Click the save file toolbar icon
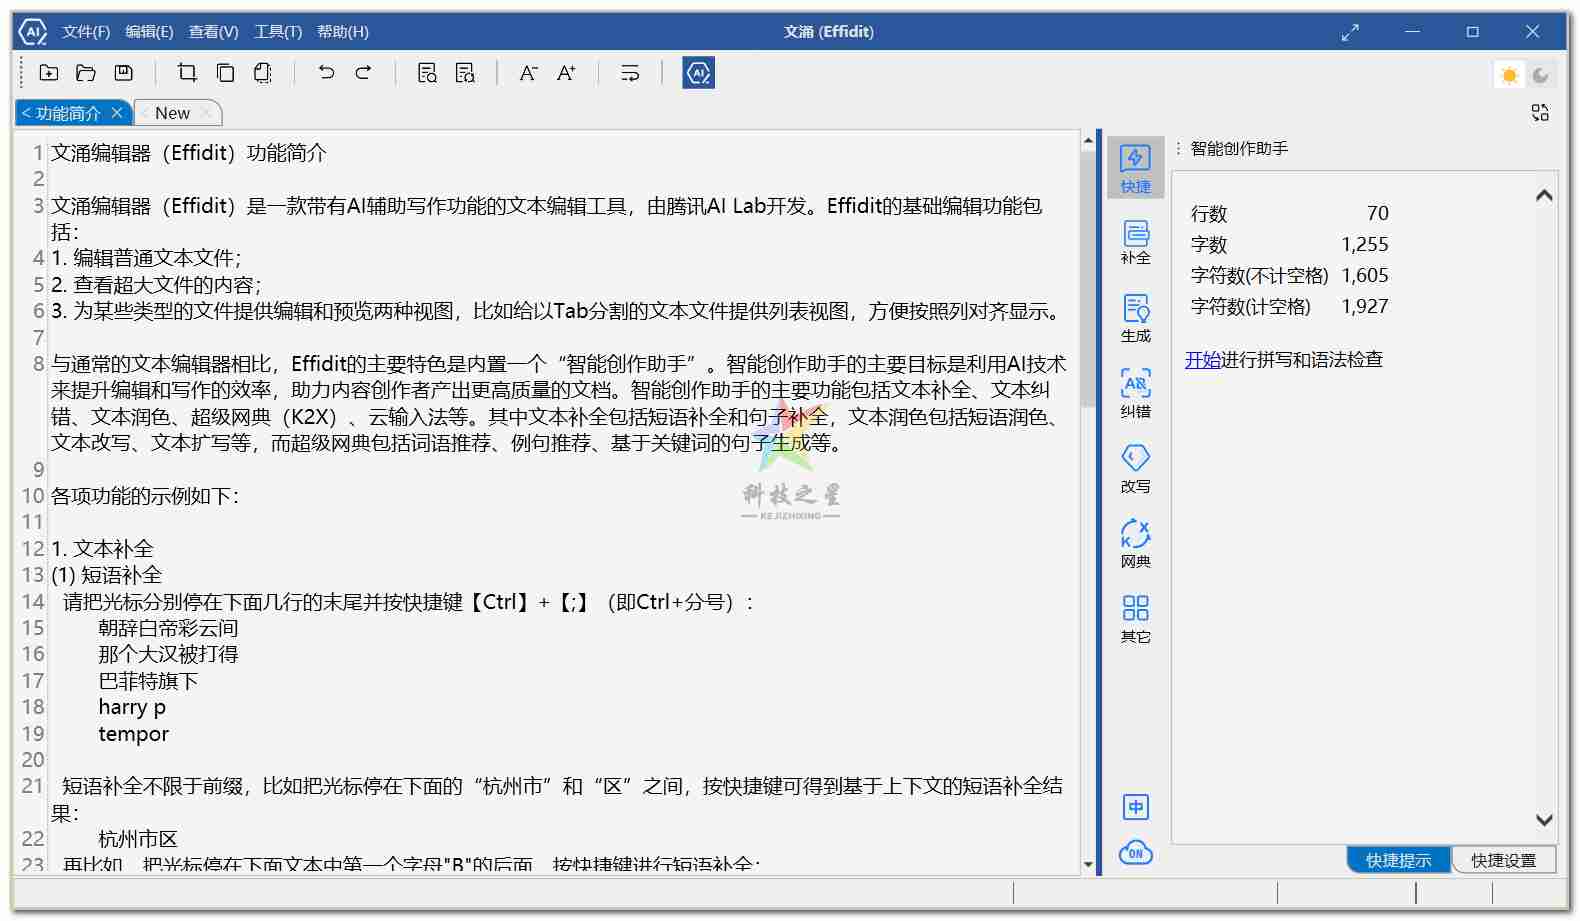 coord(124,73)
